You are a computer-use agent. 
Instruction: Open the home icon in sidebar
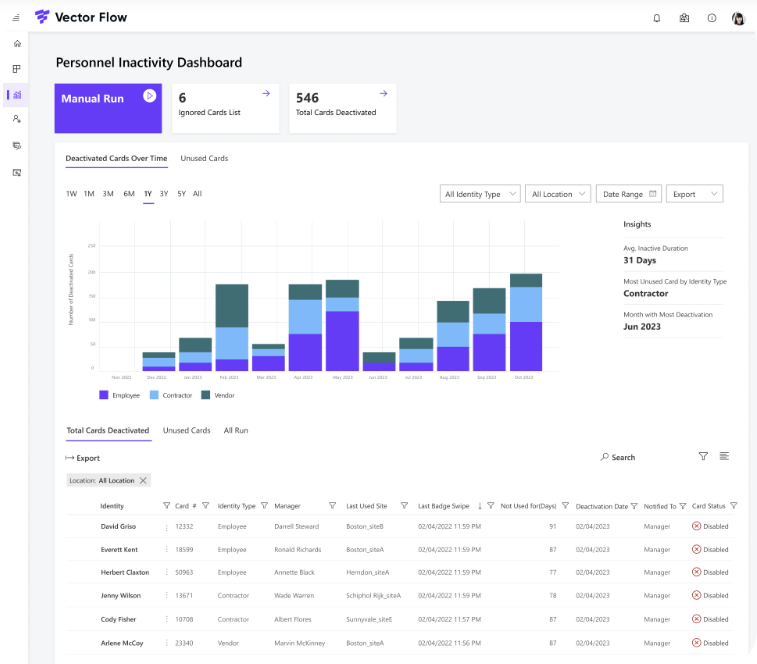[17, 44]
